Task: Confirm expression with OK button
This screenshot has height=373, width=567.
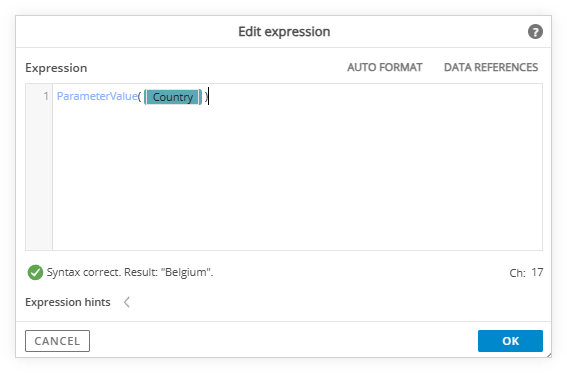Action: coord(510,341)
